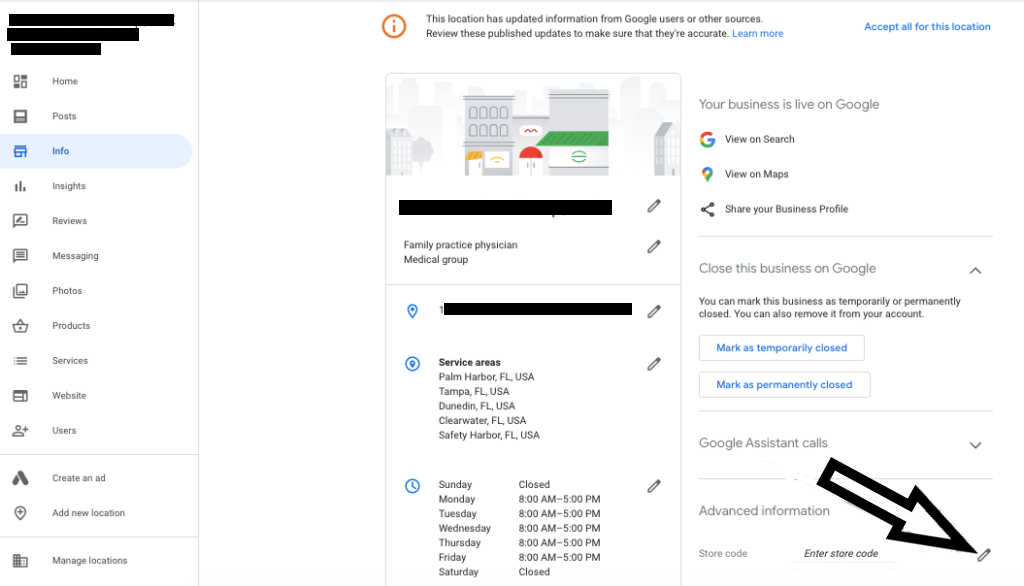Expand the Google Assistant calls section
Screen dimensions: 1024x586
pos(975,446)
